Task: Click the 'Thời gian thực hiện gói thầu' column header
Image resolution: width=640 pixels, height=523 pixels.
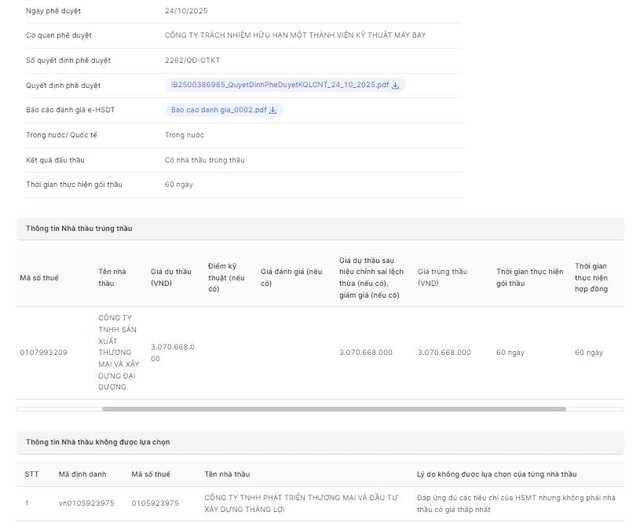Action: [529, 277]
